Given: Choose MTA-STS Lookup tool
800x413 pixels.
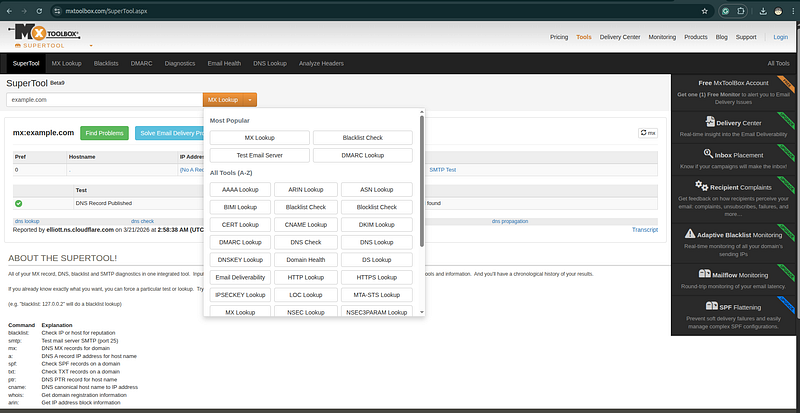Looking at the screenshot, I should [377, 295].
